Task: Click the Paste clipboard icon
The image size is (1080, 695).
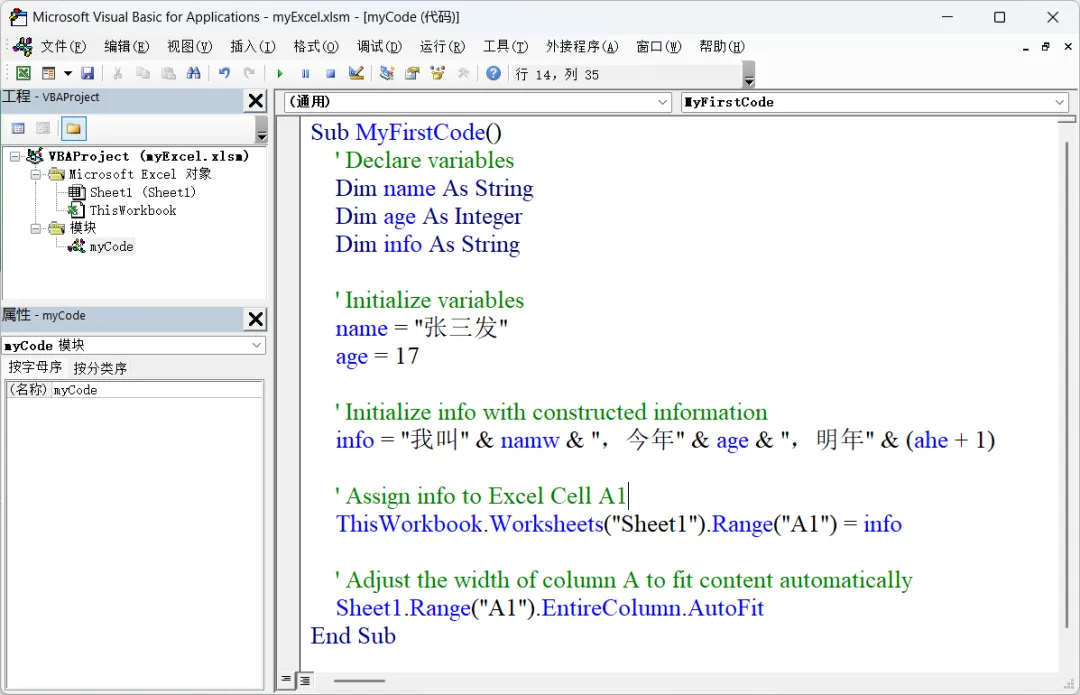Action: pos(168,73)
